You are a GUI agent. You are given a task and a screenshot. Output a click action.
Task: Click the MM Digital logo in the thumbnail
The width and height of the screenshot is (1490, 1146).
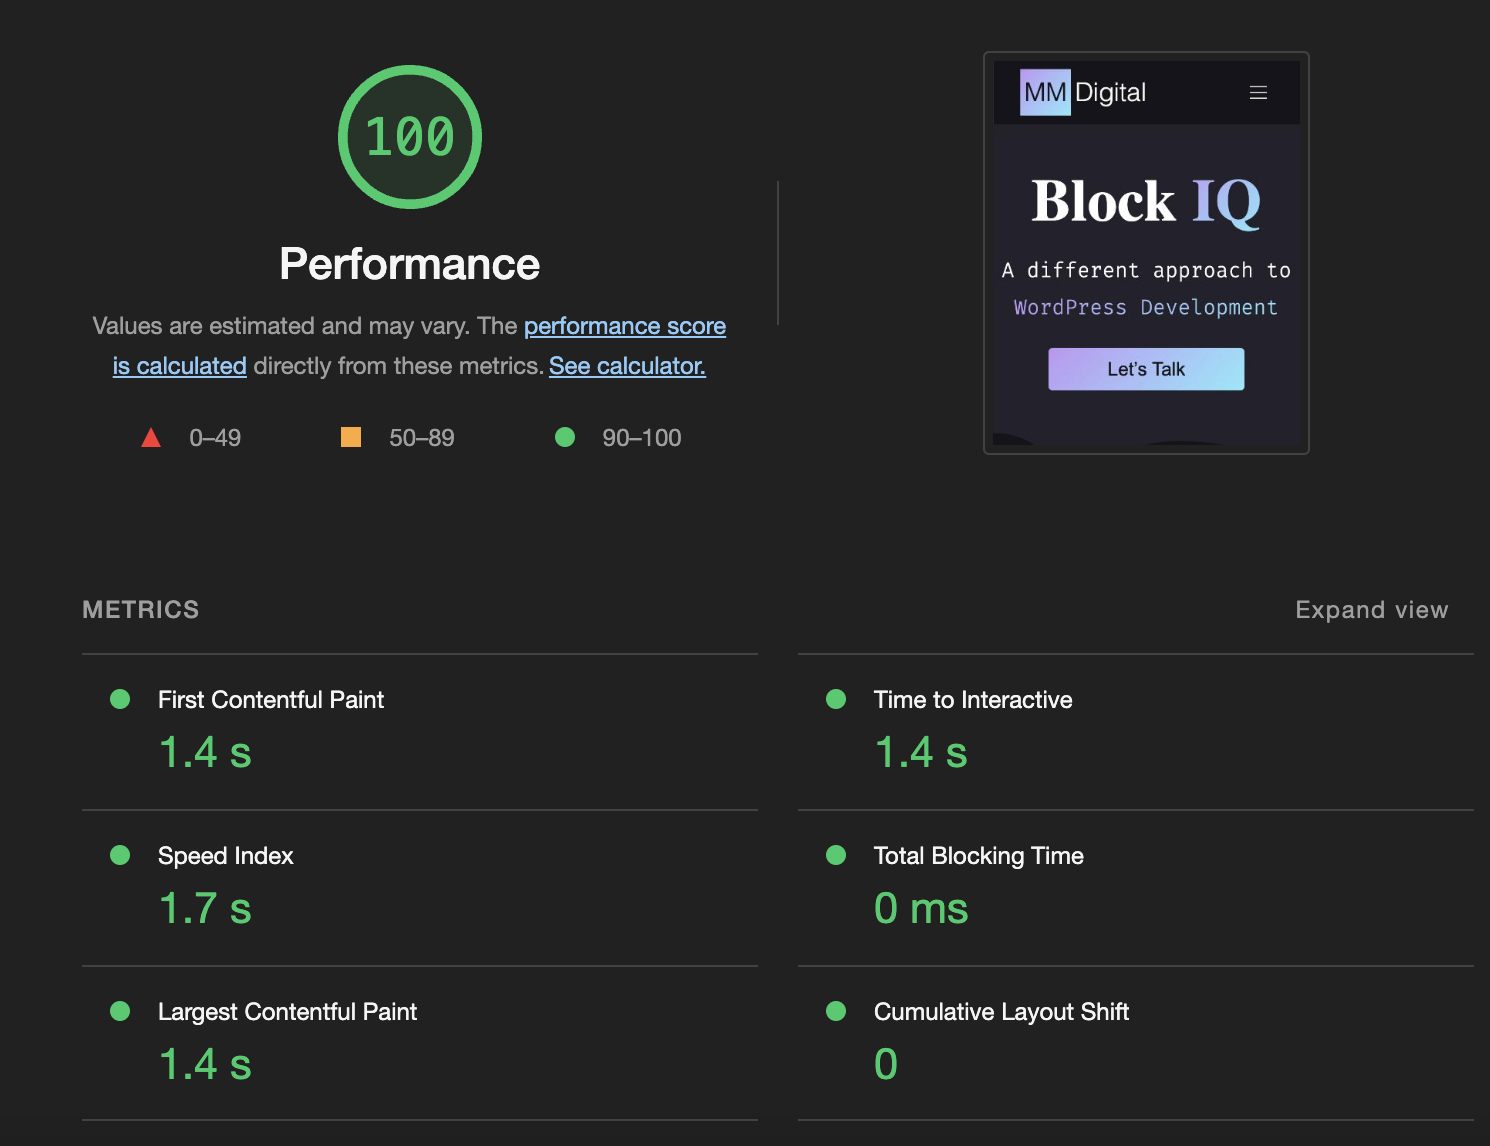(1083, 93)
